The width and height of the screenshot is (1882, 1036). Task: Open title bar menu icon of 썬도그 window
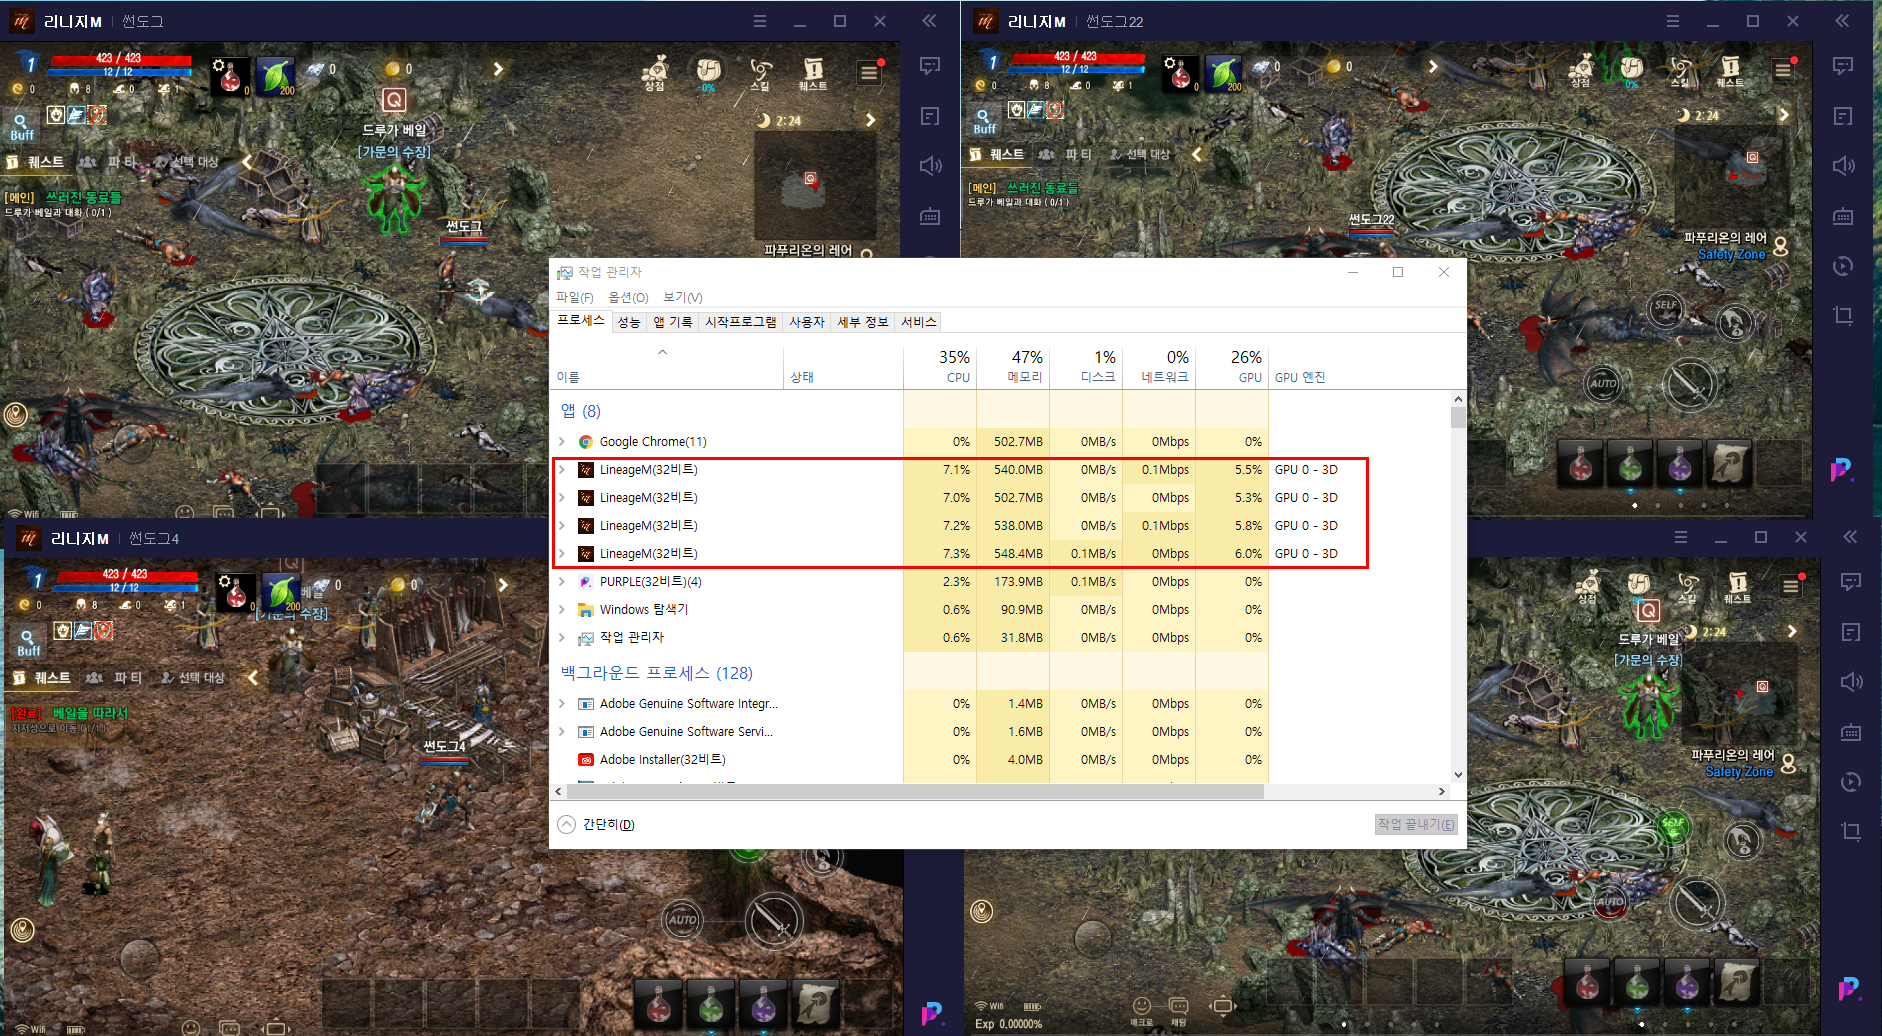760,21
